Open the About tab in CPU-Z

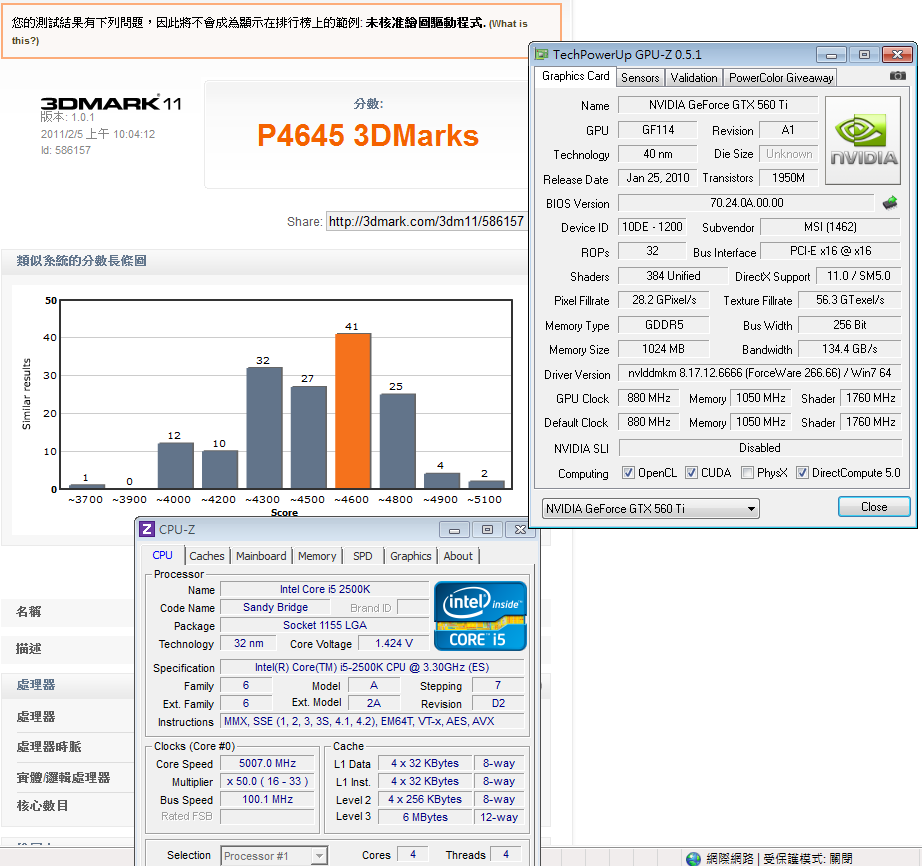[x=458, y=556]
